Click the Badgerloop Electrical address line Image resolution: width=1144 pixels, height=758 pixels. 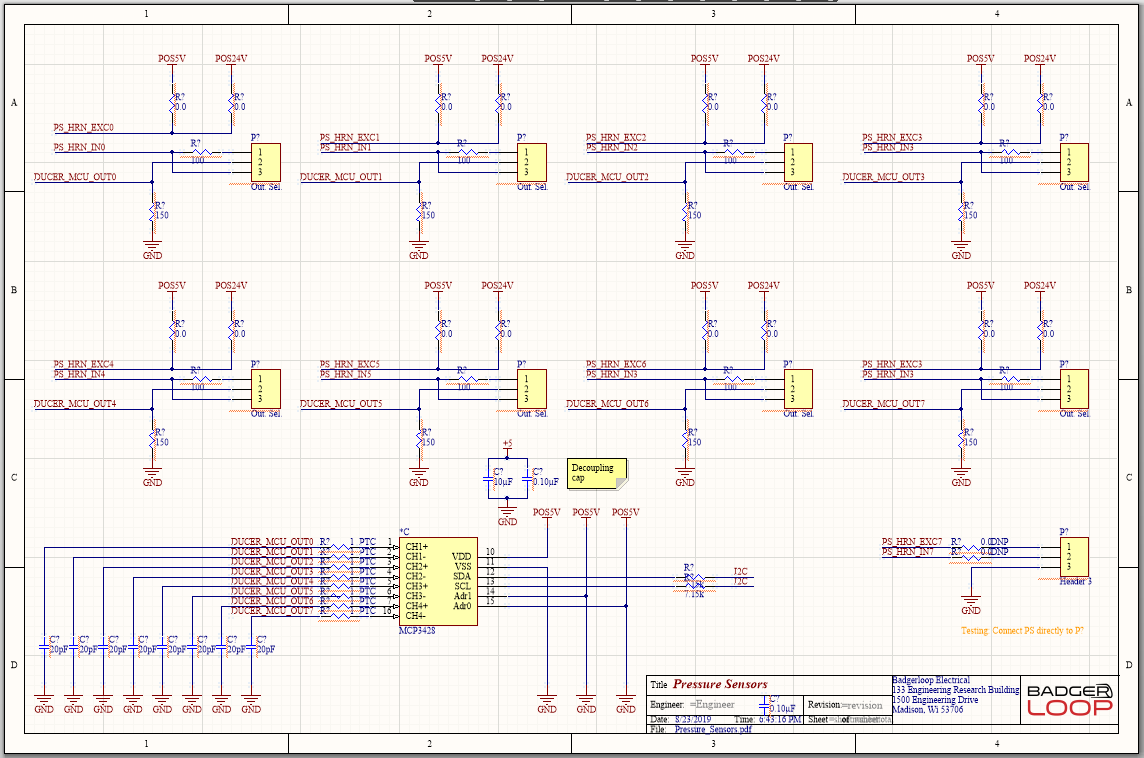point(931,680)
